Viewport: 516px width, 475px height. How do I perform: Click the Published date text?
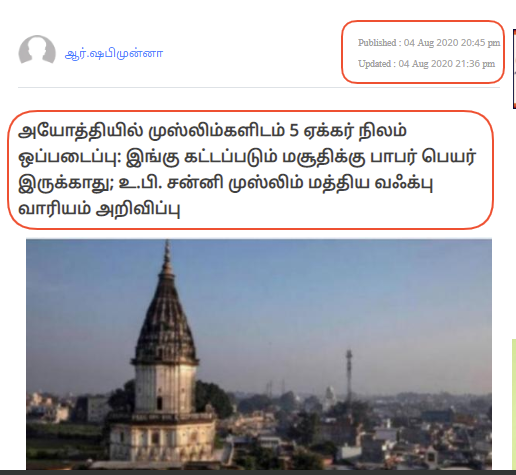[x=429, y=43]
